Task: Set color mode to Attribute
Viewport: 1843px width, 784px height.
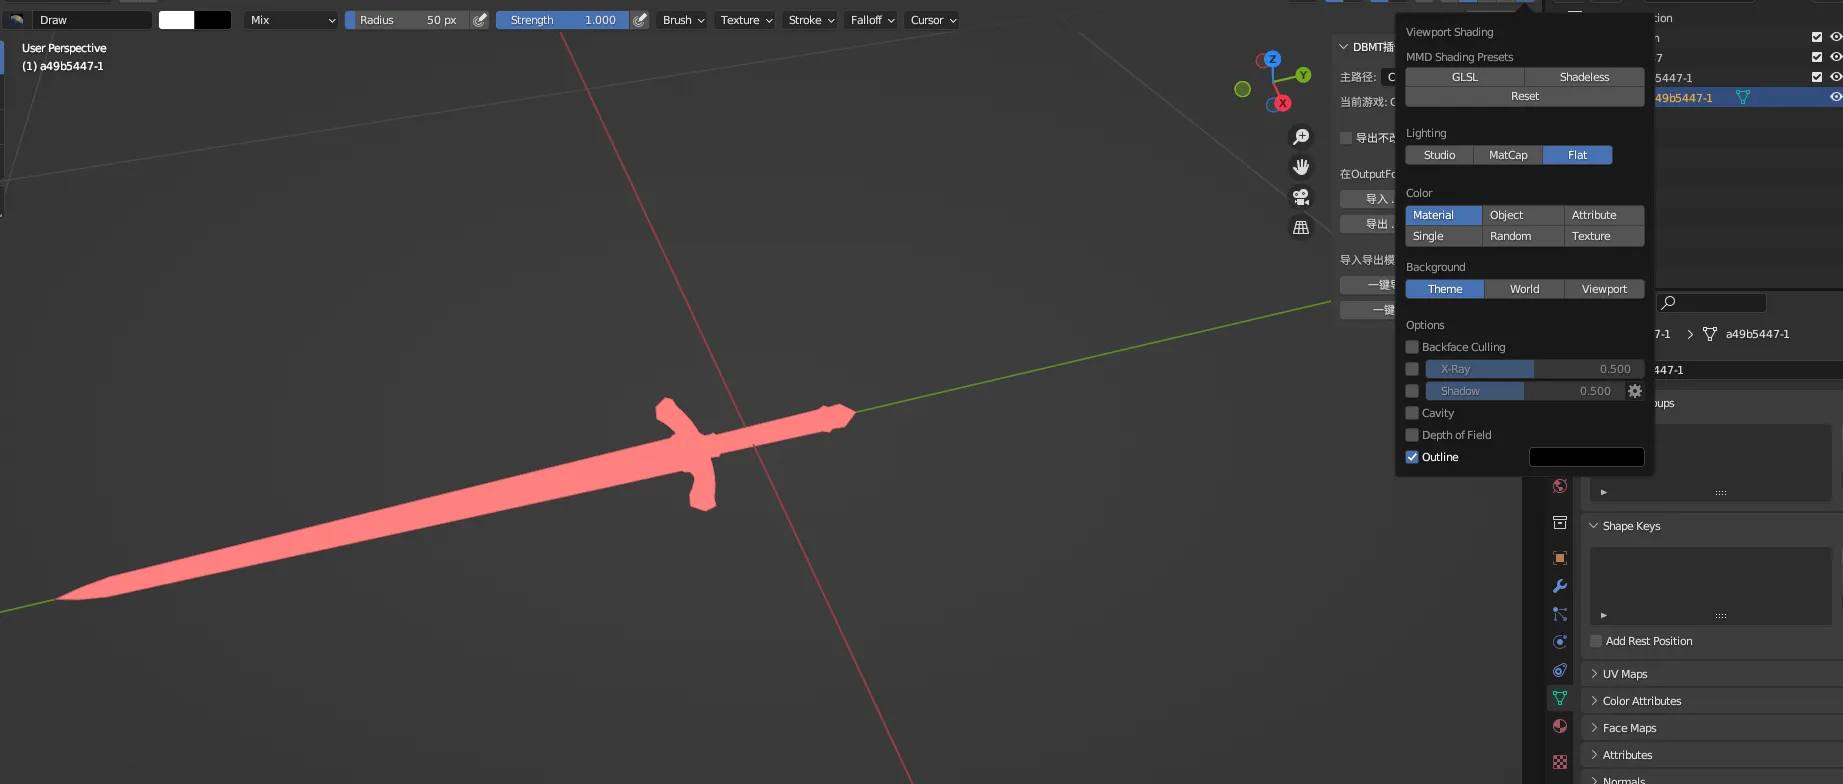Action: [x=1604, y=215]
